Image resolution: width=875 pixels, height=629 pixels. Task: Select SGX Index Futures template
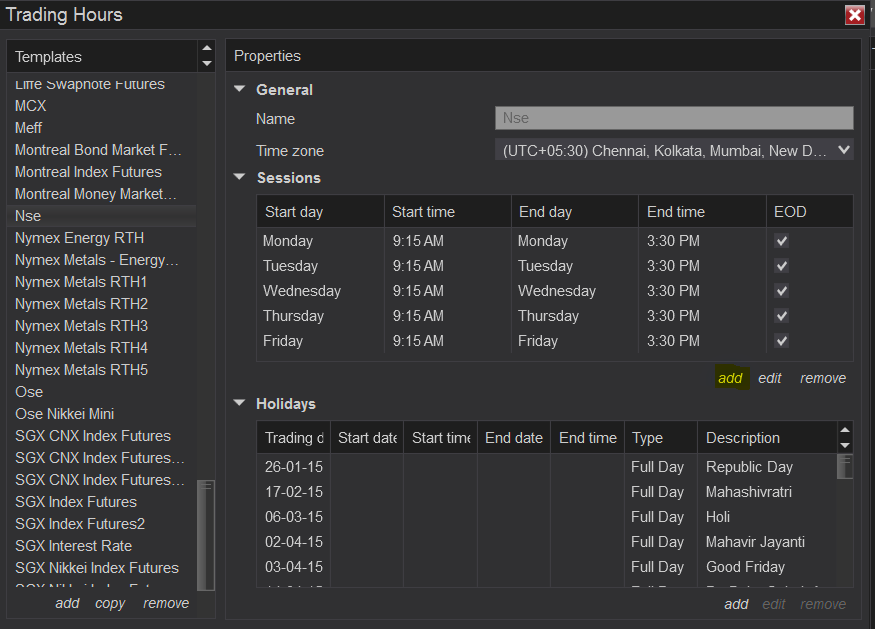click(x=102, y=502)
